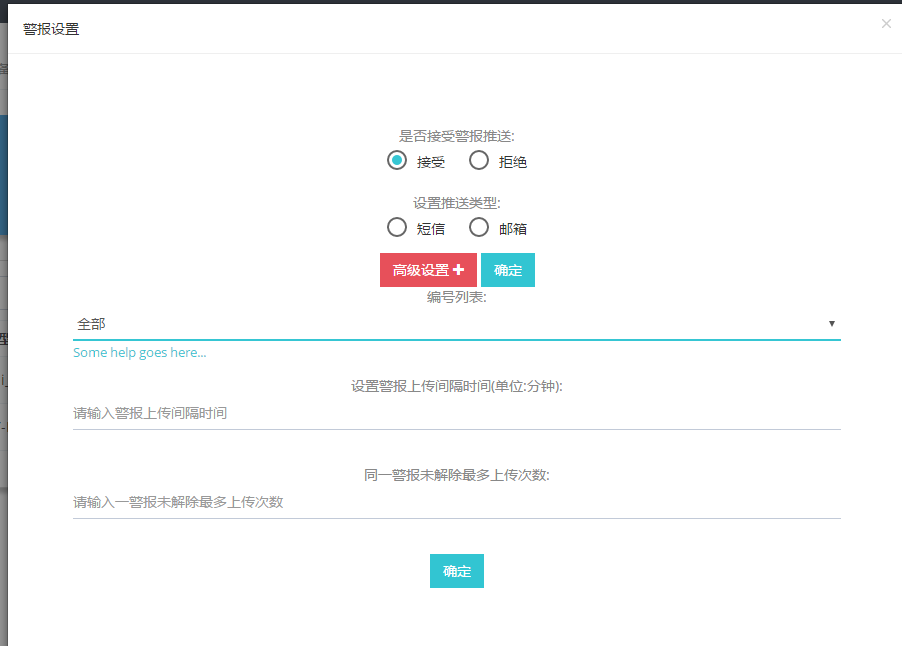Click the 警报设置 dialog title
The width and height of the screenshot is (902, 646).
point(51,29)
